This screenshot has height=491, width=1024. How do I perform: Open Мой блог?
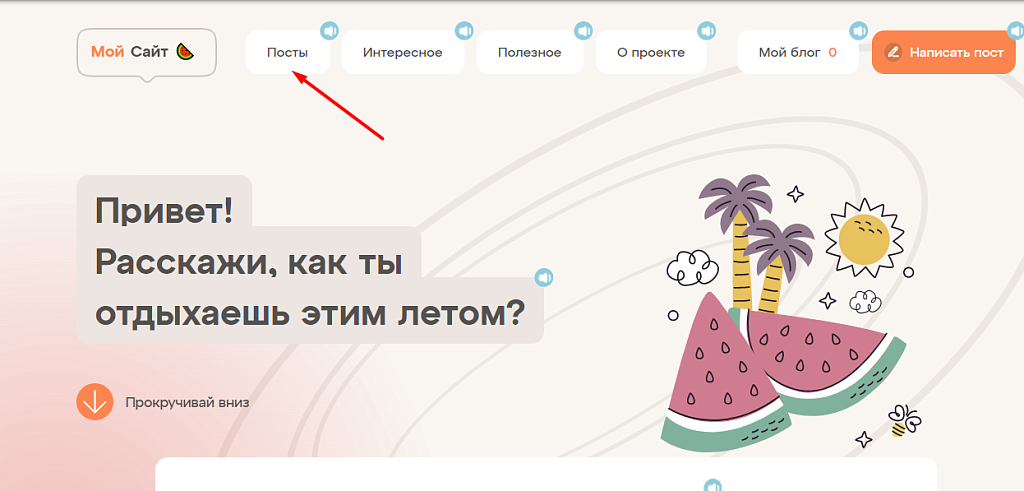click(797, 52)
